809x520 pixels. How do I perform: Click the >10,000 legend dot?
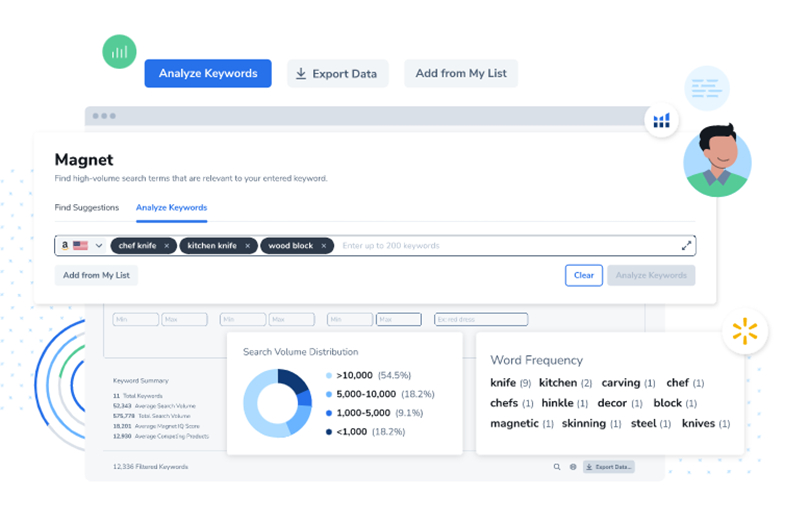click(329, 376)
